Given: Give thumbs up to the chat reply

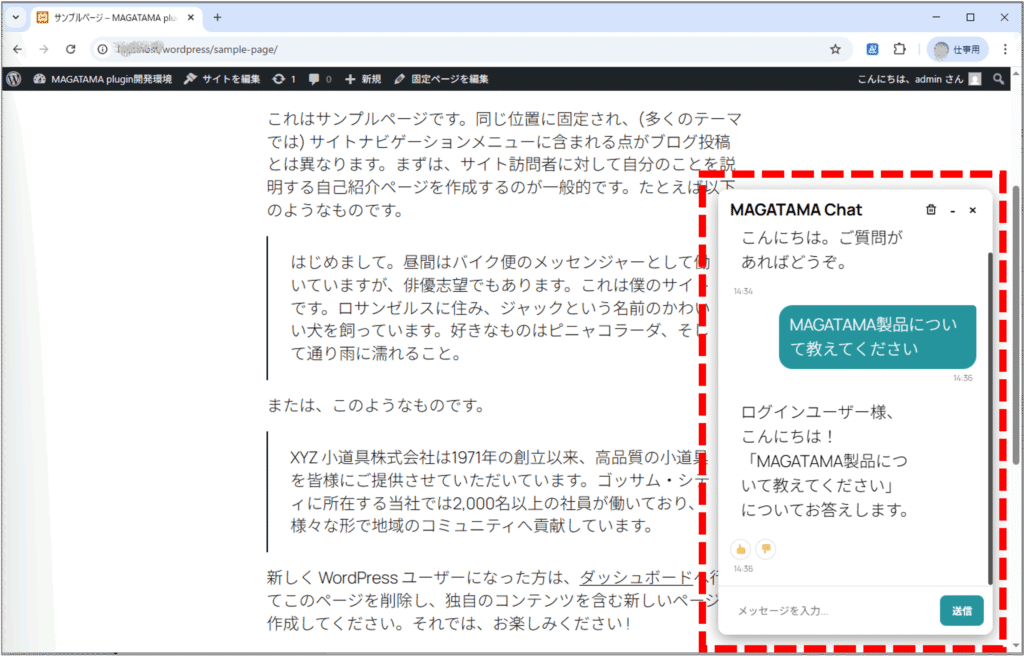Looking at the screenshot, I should (x=741, y=548).
